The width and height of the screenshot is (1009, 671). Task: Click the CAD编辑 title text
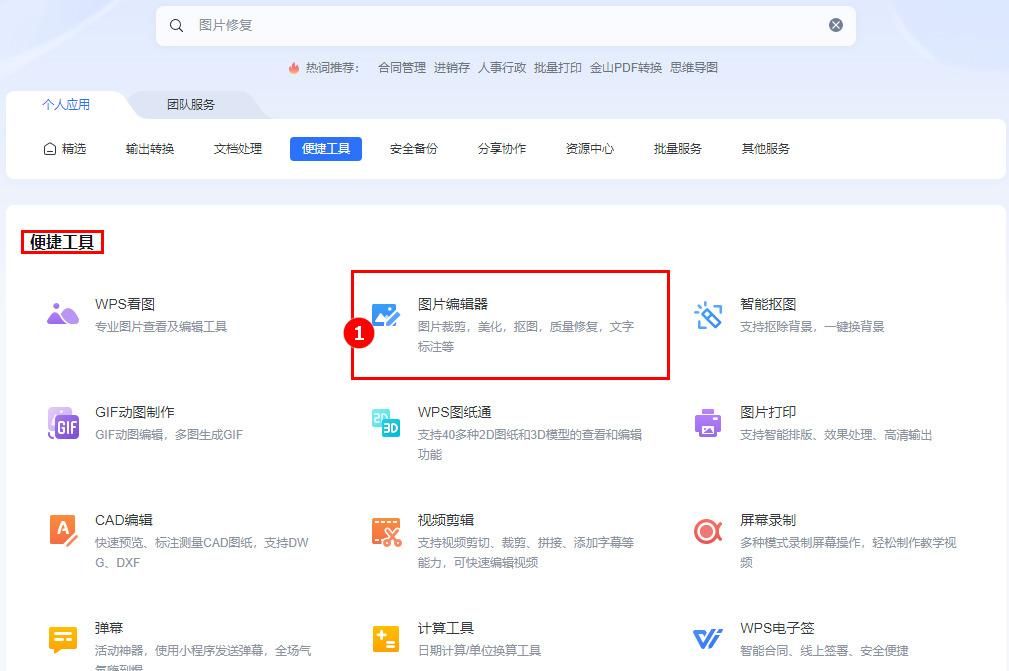coord(124,520)
